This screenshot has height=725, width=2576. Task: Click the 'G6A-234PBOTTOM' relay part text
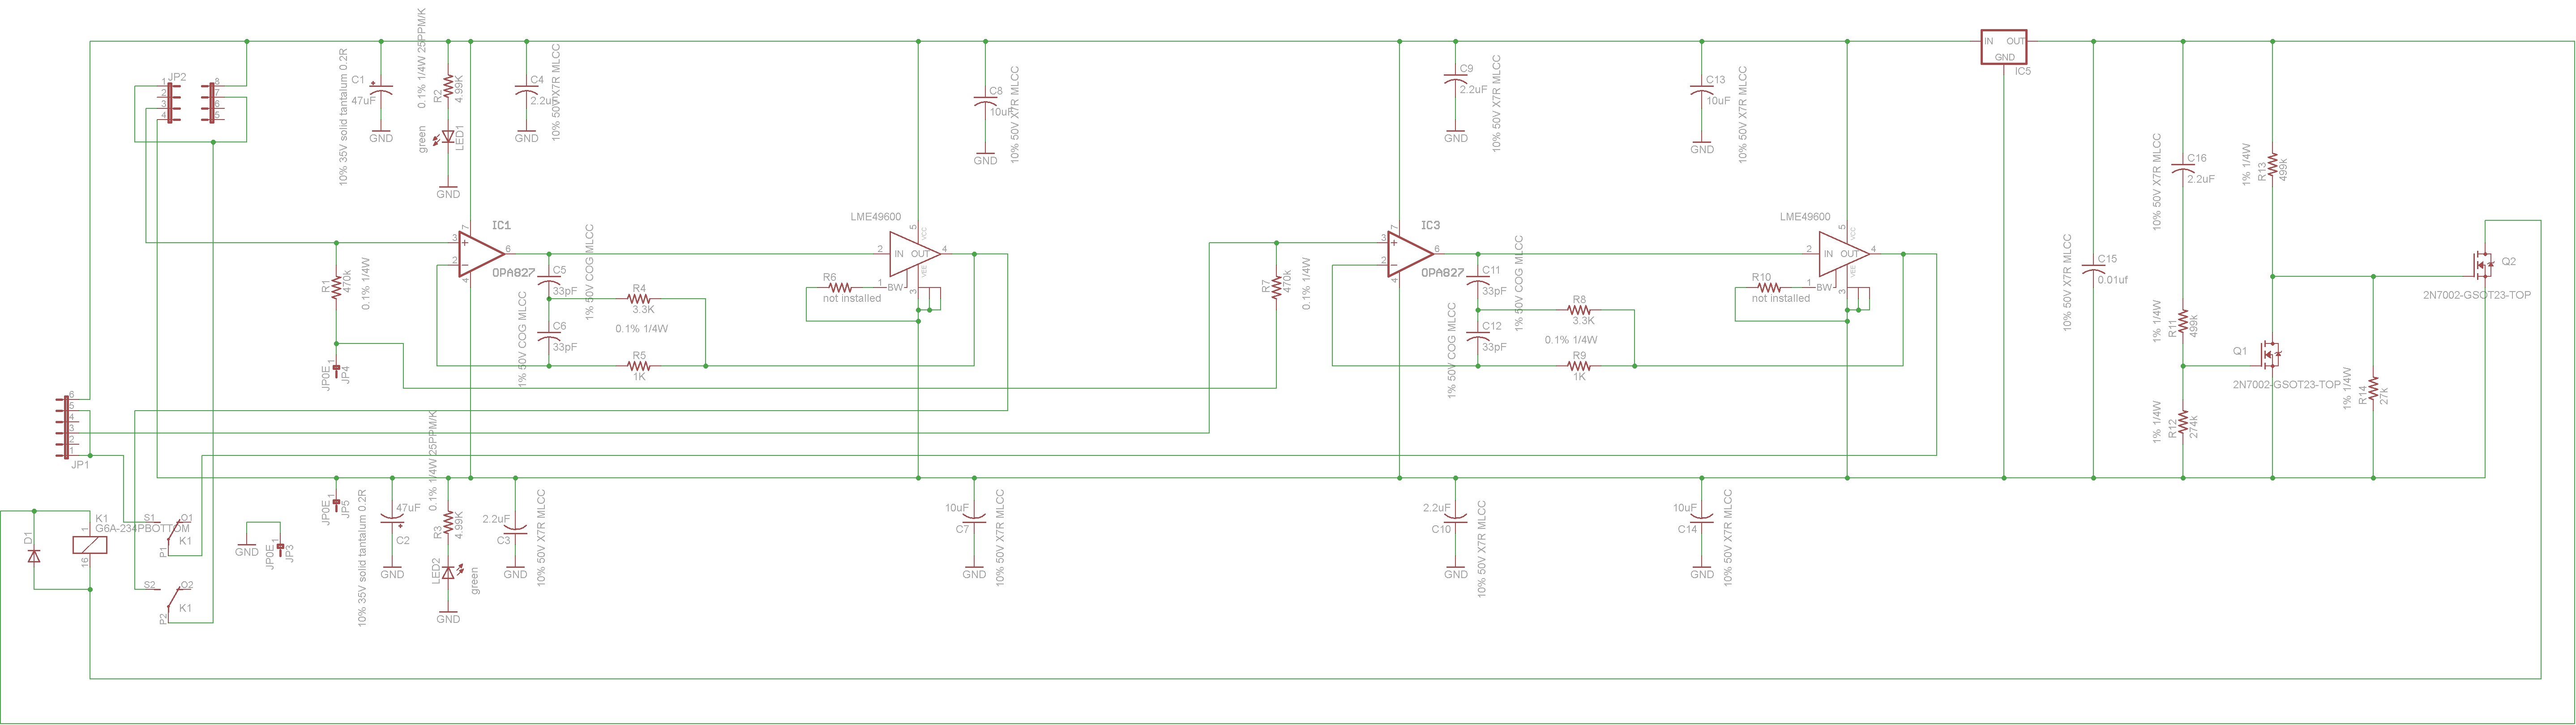[x=142, y=528]
